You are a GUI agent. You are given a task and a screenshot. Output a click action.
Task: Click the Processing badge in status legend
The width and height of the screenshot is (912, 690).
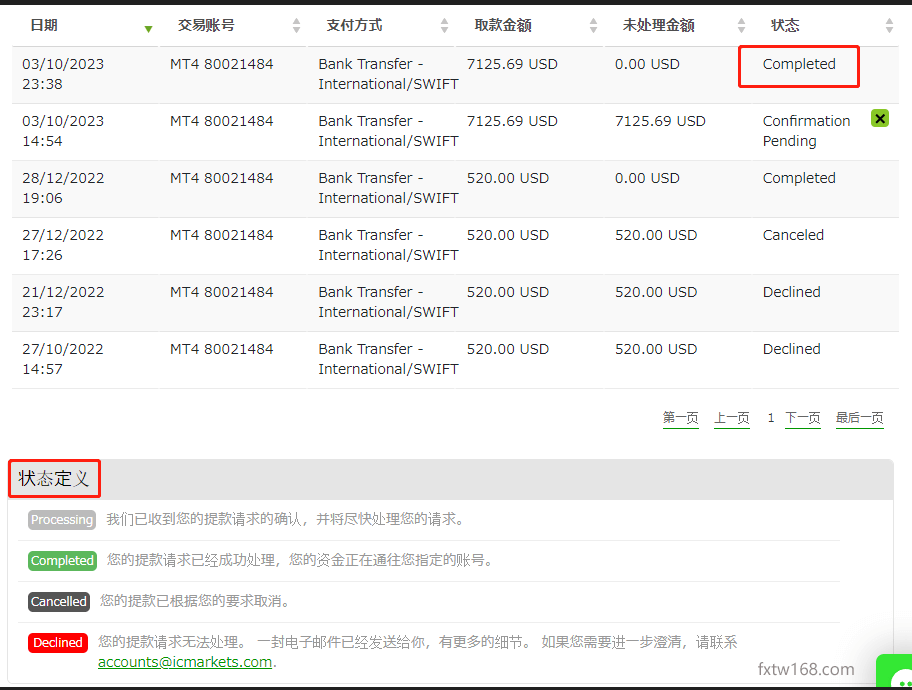pyautogui.click(x=61, y=520)
